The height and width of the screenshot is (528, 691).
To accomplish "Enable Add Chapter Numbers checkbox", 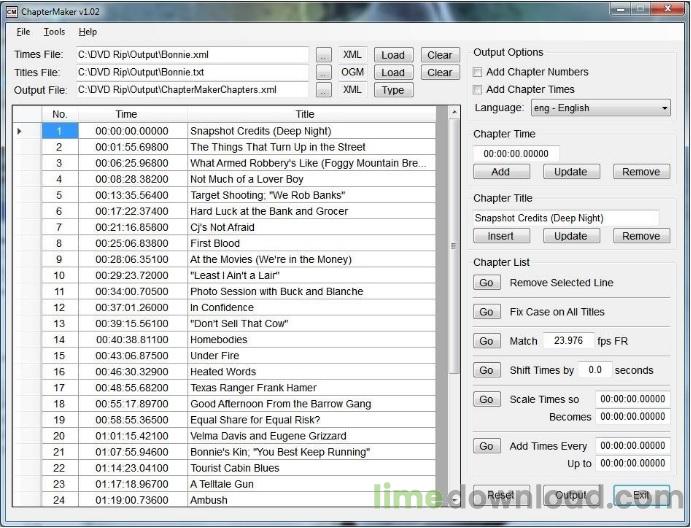I will (477, 72).
